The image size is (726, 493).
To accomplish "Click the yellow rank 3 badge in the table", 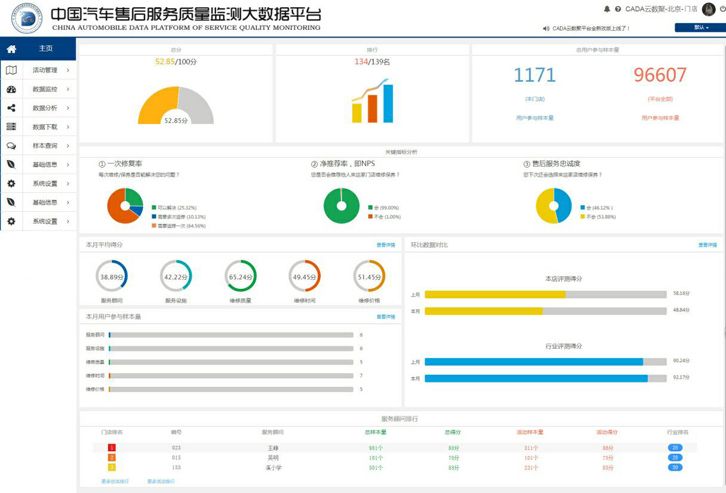I will point(112,468).
